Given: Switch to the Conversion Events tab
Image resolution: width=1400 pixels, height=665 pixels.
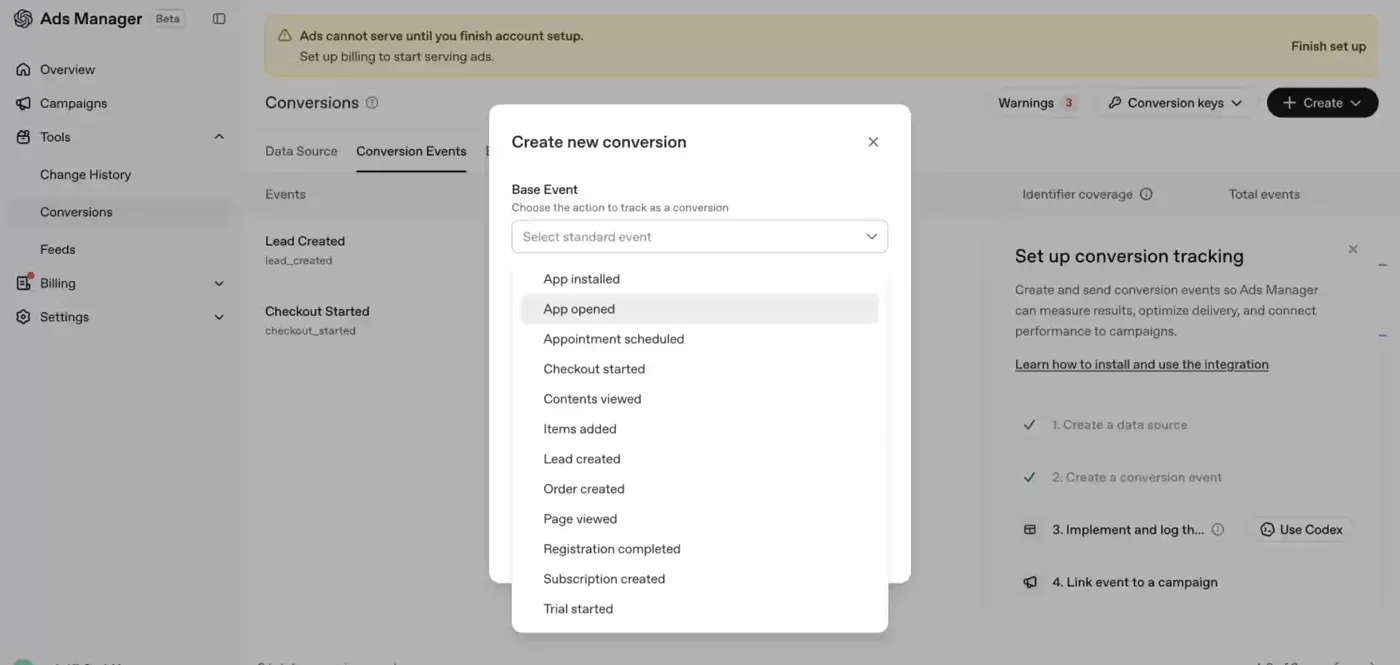Looking at the screenshot, I should pos(411,151).
